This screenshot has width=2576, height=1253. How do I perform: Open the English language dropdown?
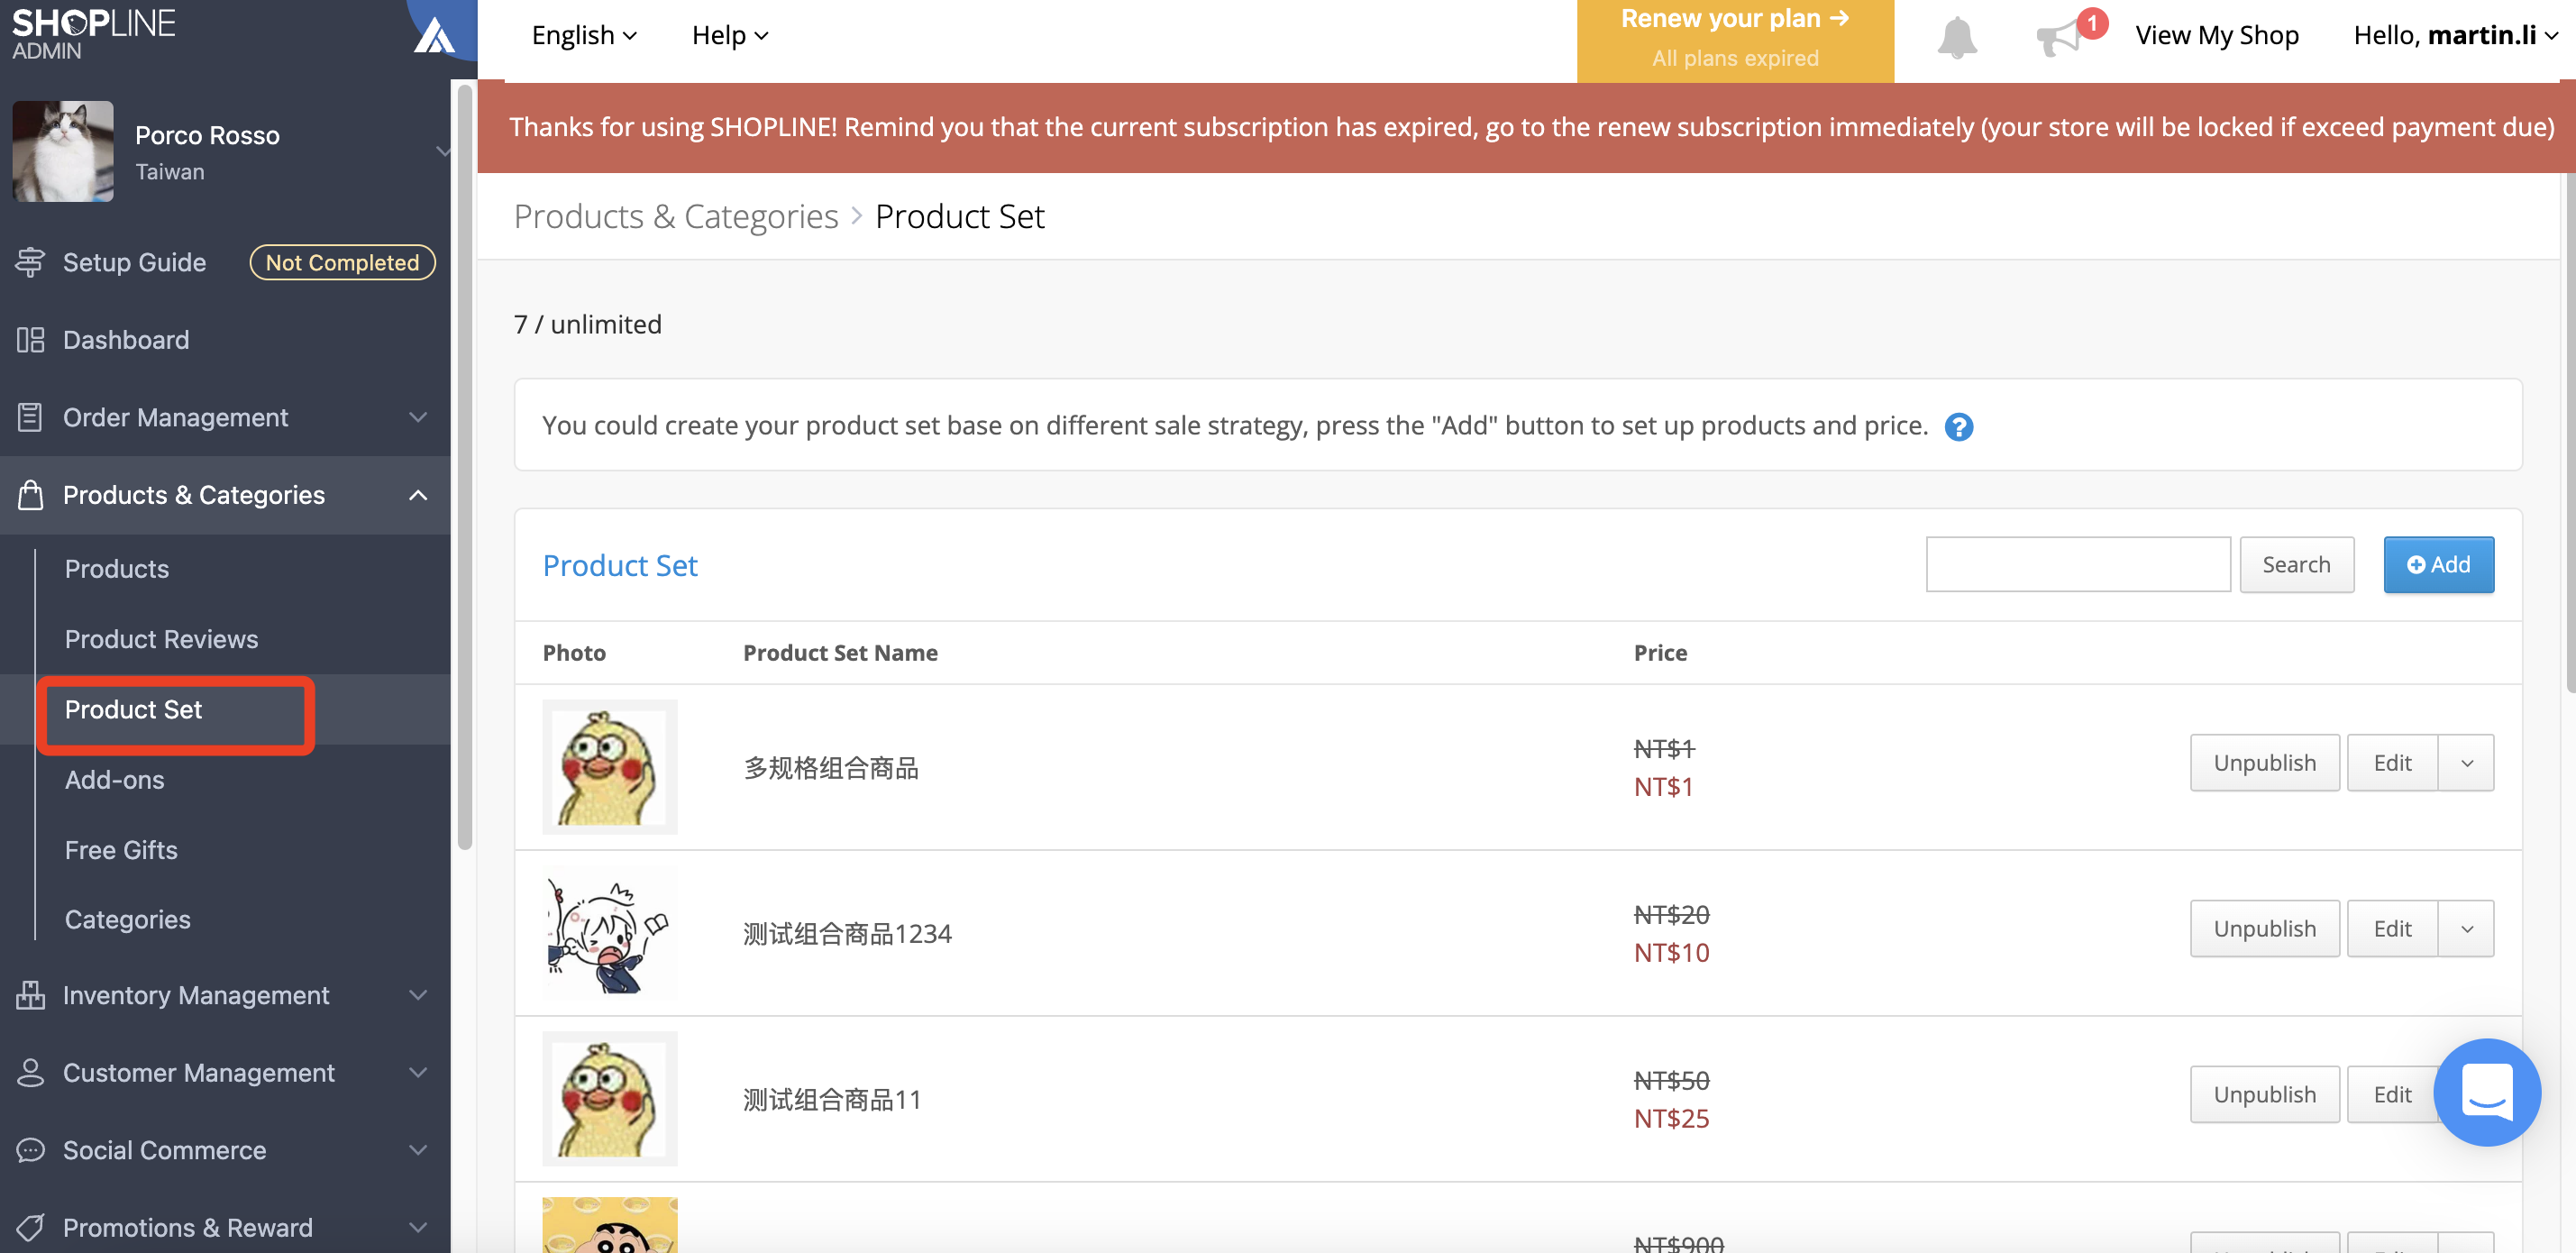(x=584, y=35)
